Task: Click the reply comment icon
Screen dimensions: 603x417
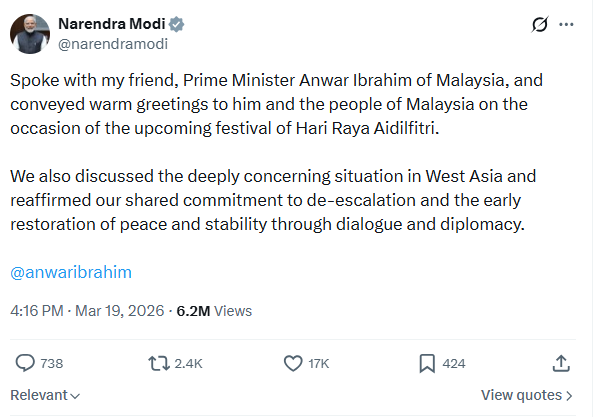Action: 26,363
